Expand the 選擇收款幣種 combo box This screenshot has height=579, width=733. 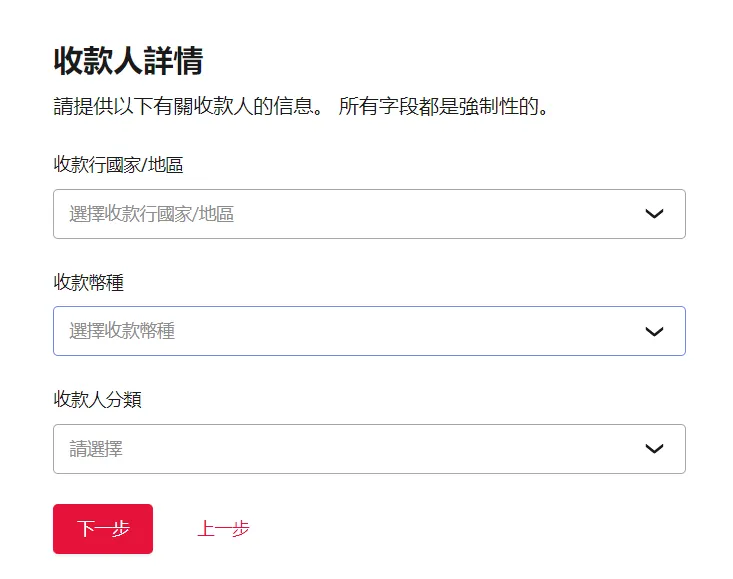(369, 331)
